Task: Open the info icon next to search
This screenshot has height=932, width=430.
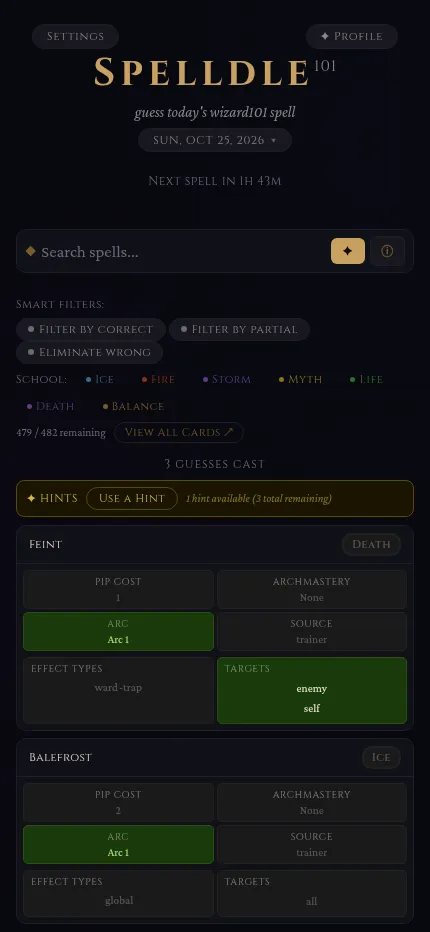Action: 387,251
